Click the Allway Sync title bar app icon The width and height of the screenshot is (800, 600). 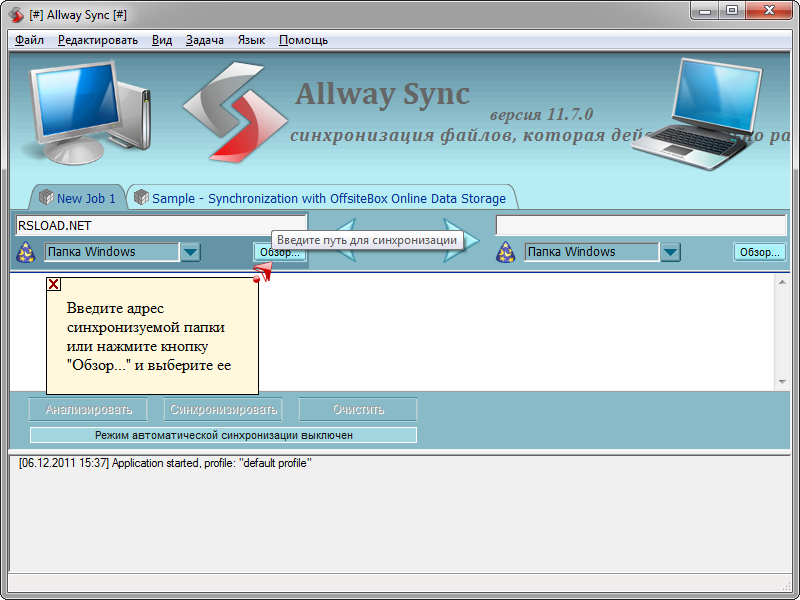click(16, 15)
